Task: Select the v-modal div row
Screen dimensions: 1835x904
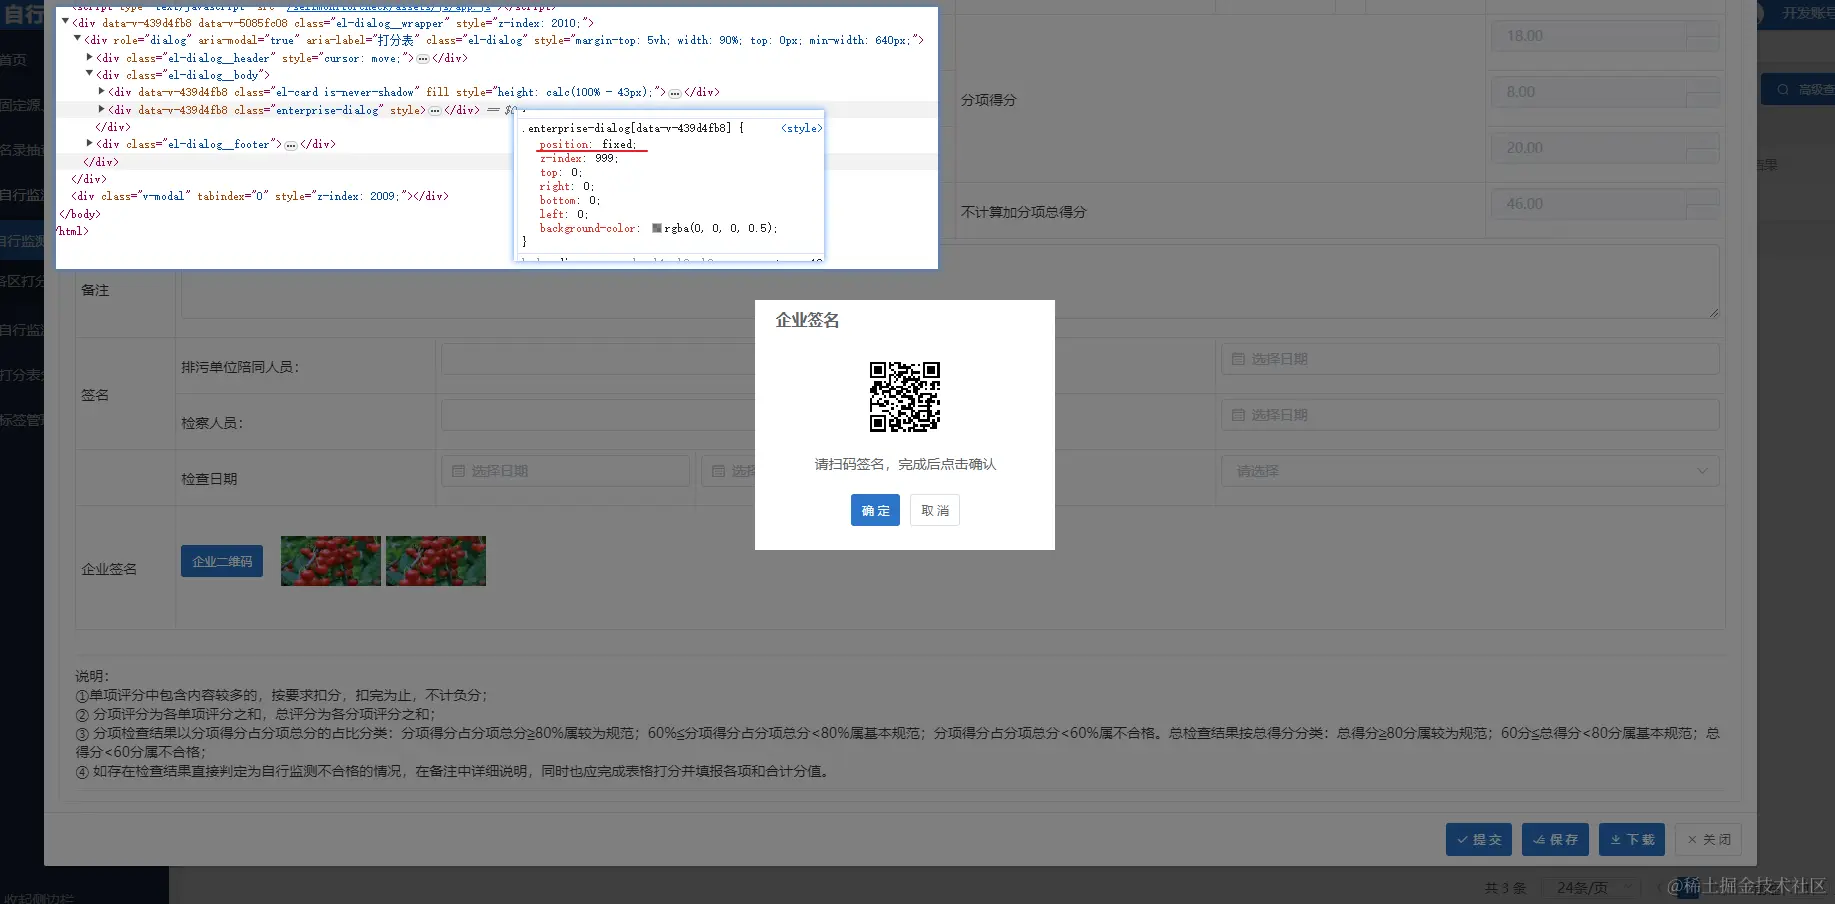Action: click(x=260, y=196)
